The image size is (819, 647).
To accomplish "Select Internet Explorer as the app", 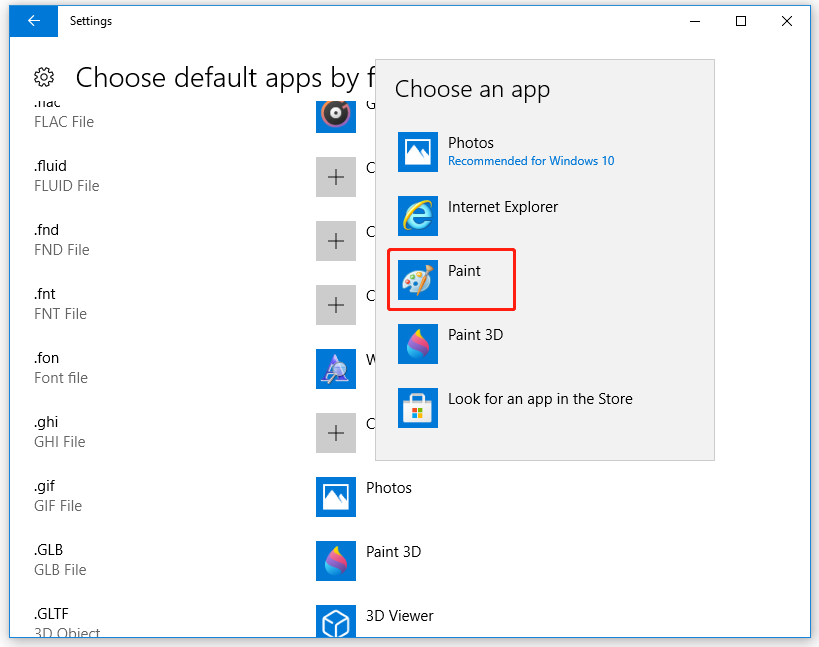I will [545, 216].
